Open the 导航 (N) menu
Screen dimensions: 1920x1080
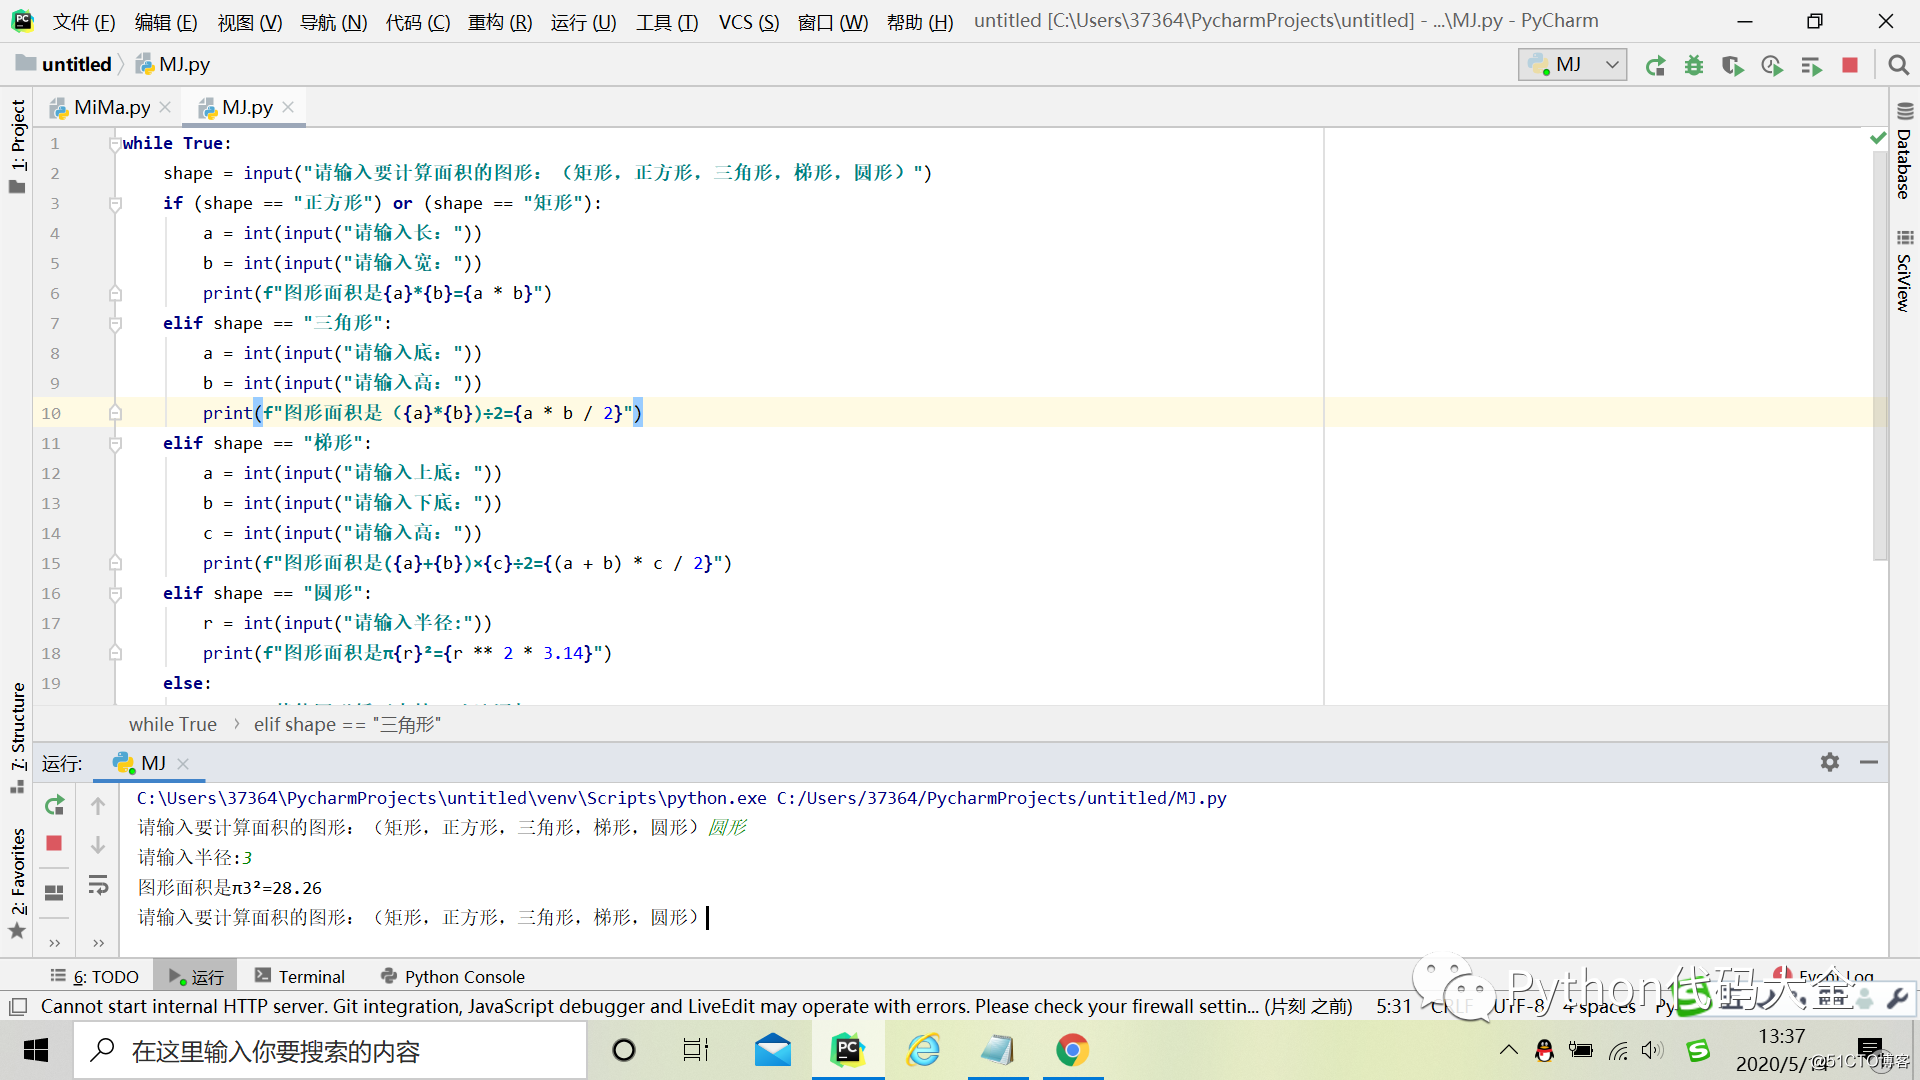(334, 22)
